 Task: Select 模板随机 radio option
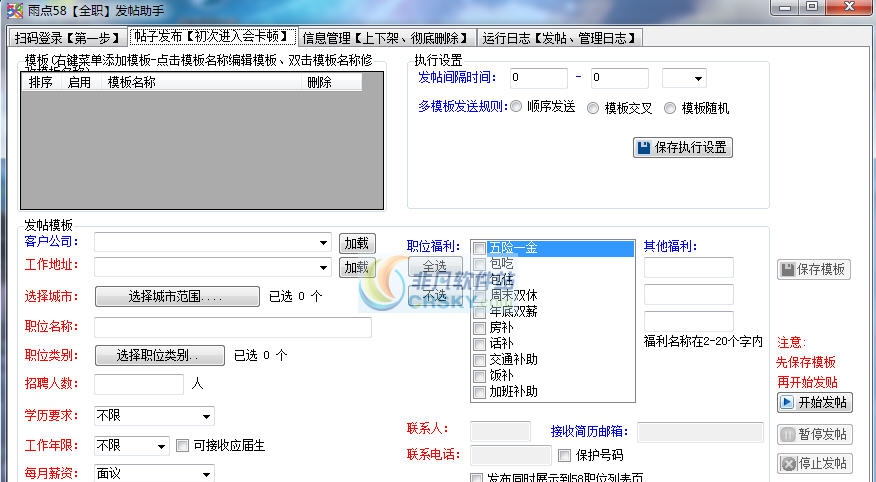670,108
